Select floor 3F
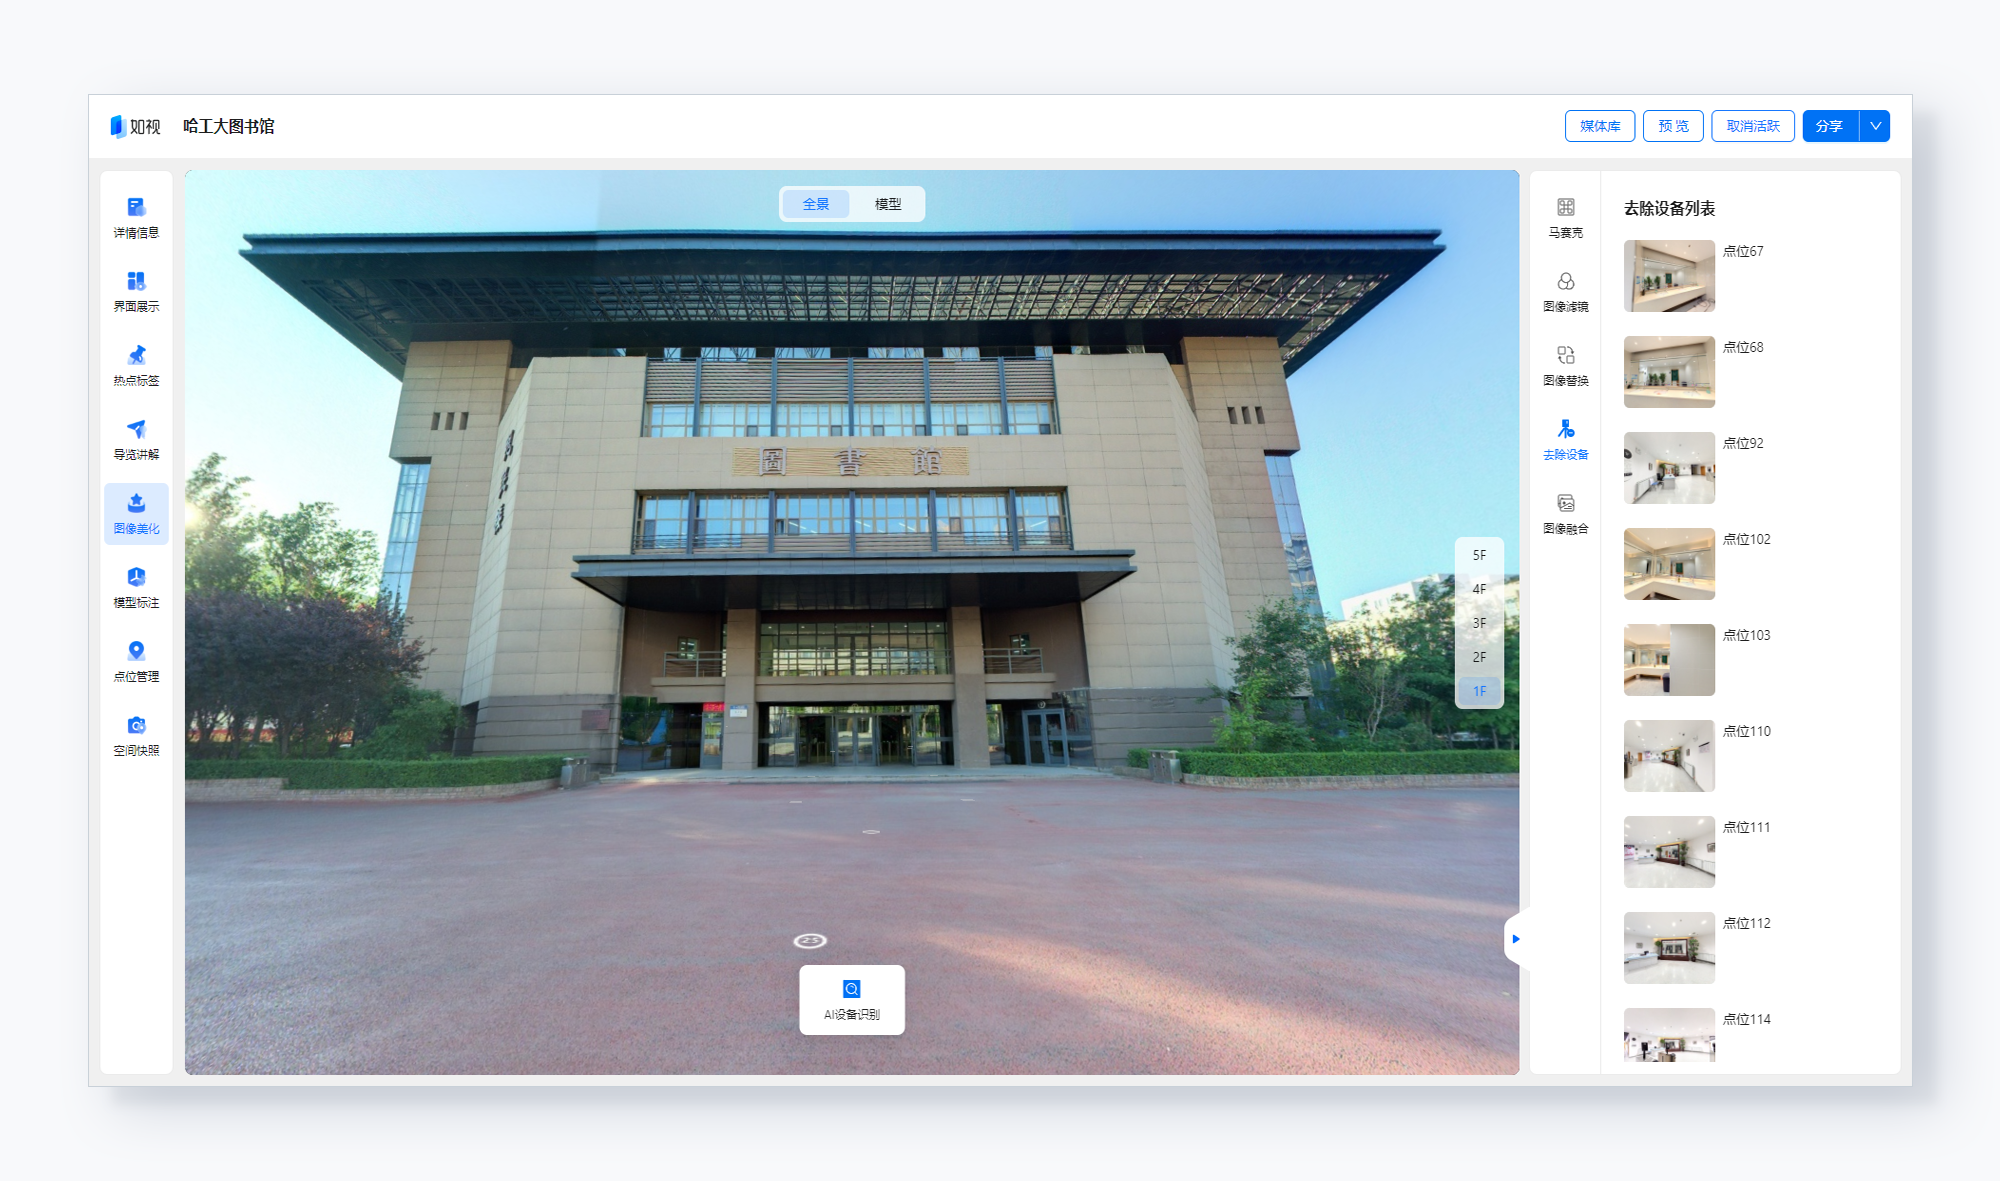The image size is (2000, 1181). click(1479, 623)
